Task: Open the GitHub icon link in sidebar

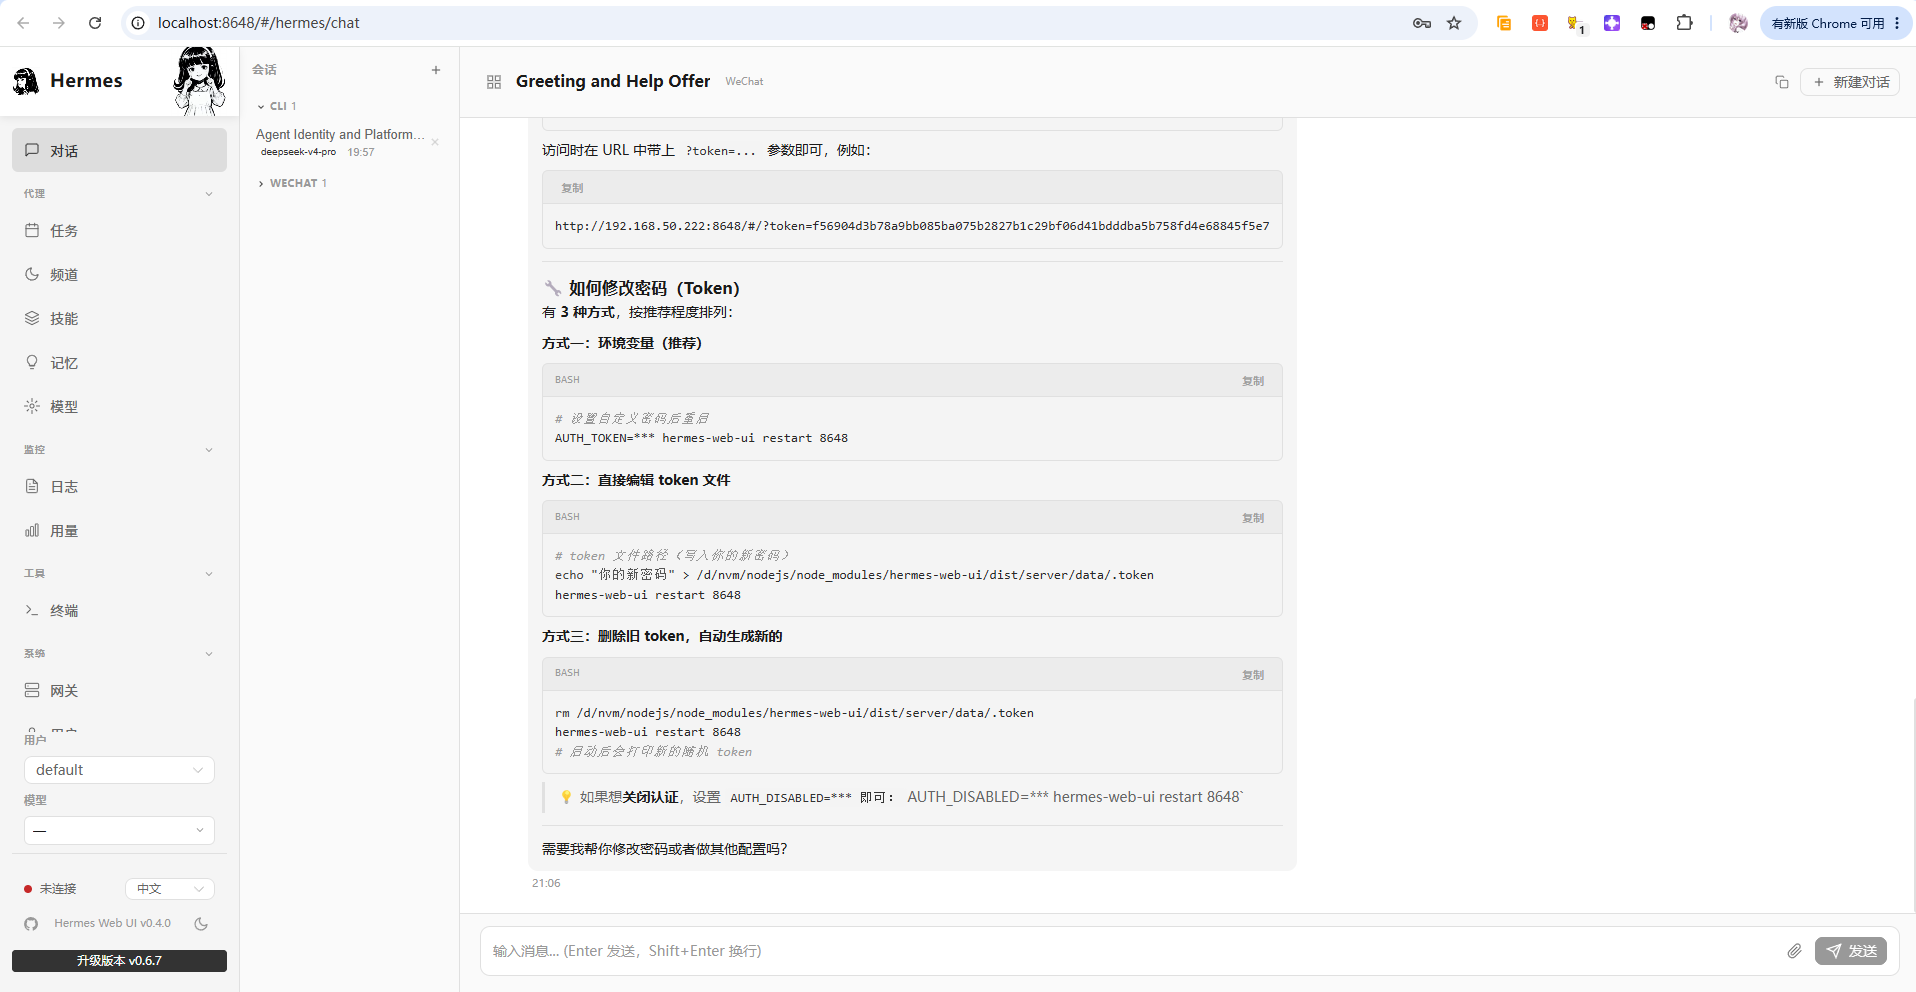Action: [x=31, y=924]
